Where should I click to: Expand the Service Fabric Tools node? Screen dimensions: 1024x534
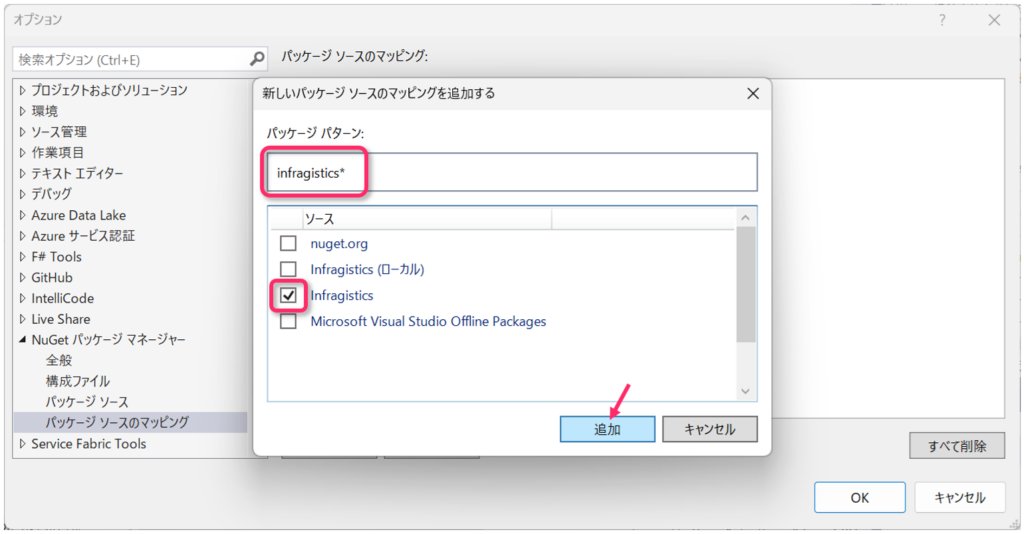point(22,444)
